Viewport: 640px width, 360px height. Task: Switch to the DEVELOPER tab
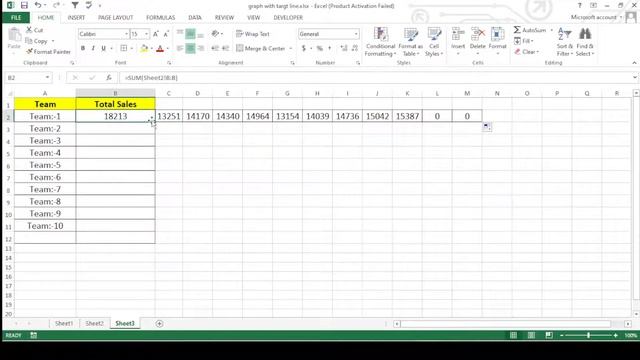tap(288, 18)
